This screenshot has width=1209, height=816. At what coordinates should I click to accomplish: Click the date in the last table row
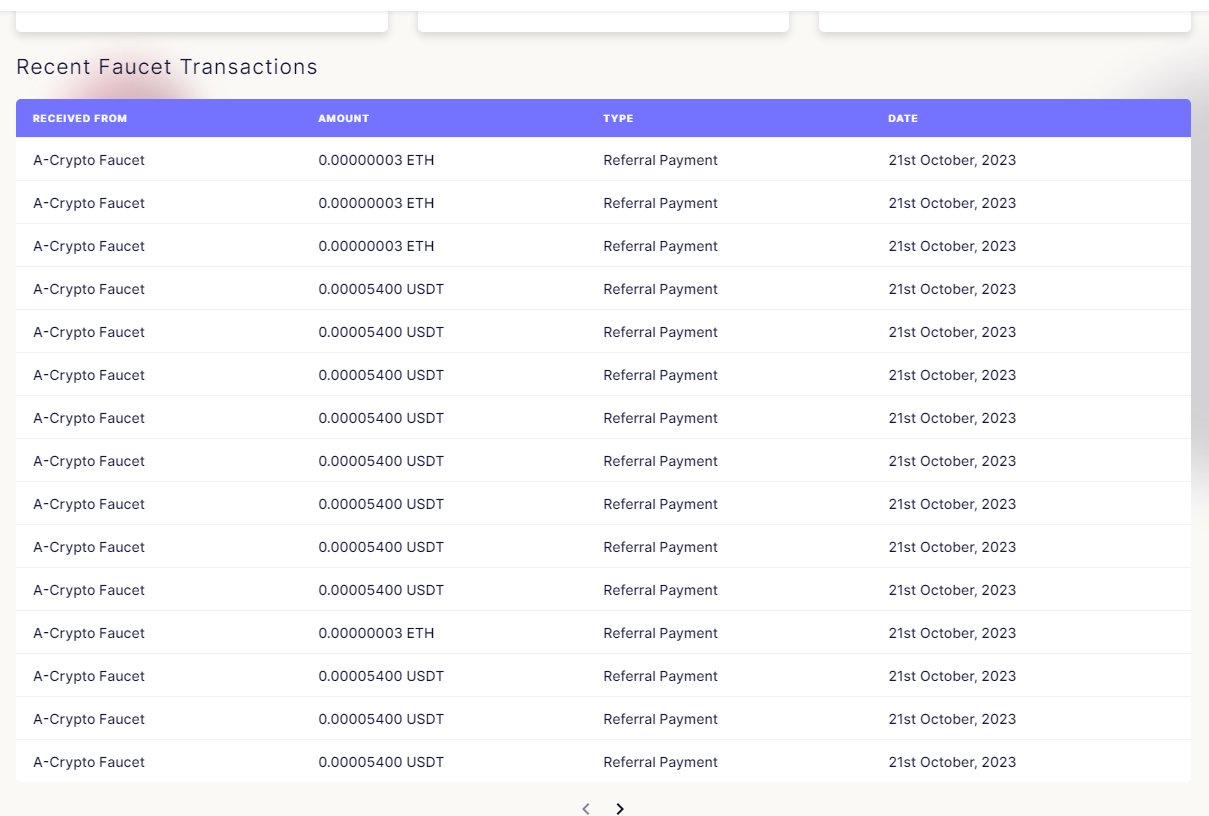(952, 762)
